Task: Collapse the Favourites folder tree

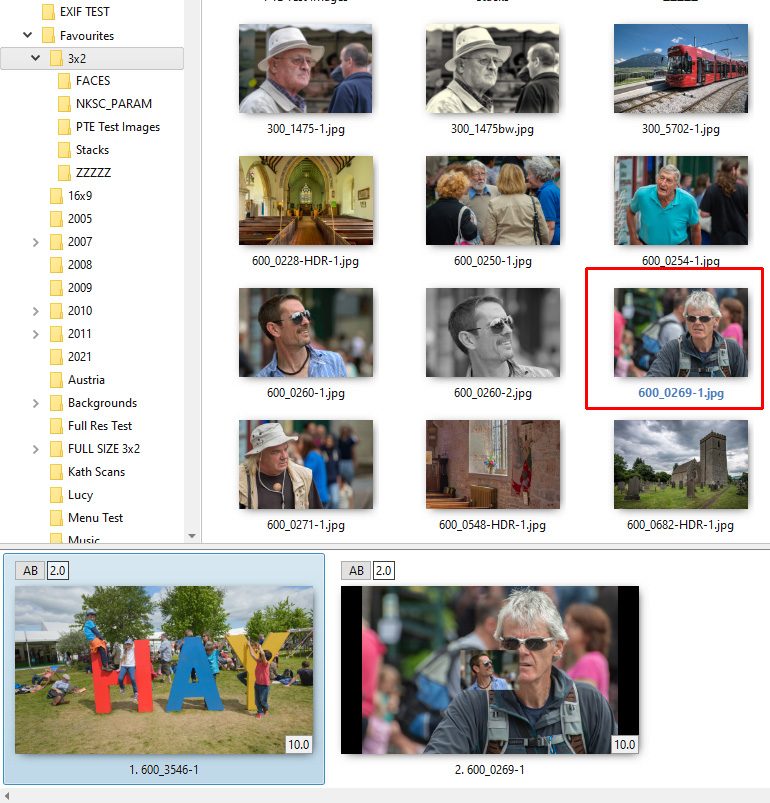Action: tap(28, 35)
